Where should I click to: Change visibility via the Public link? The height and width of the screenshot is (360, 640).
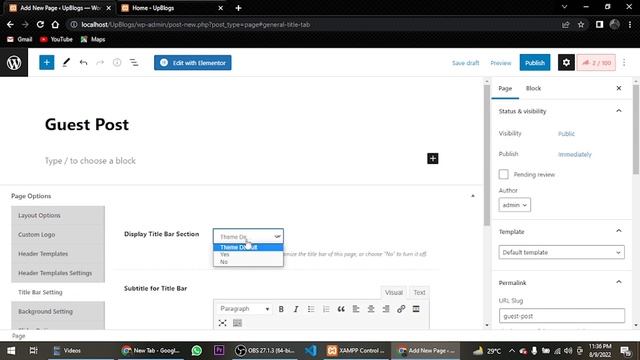(566, 133)
